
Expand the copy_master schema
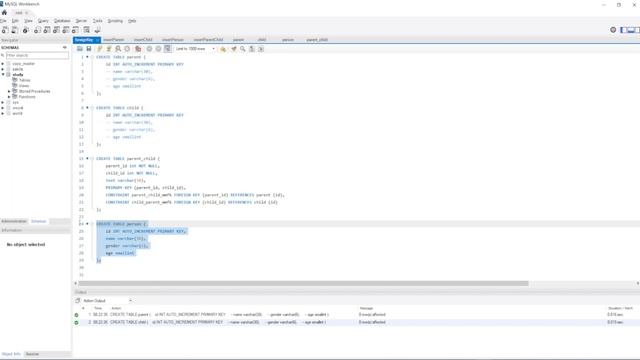tap(3, 64)
